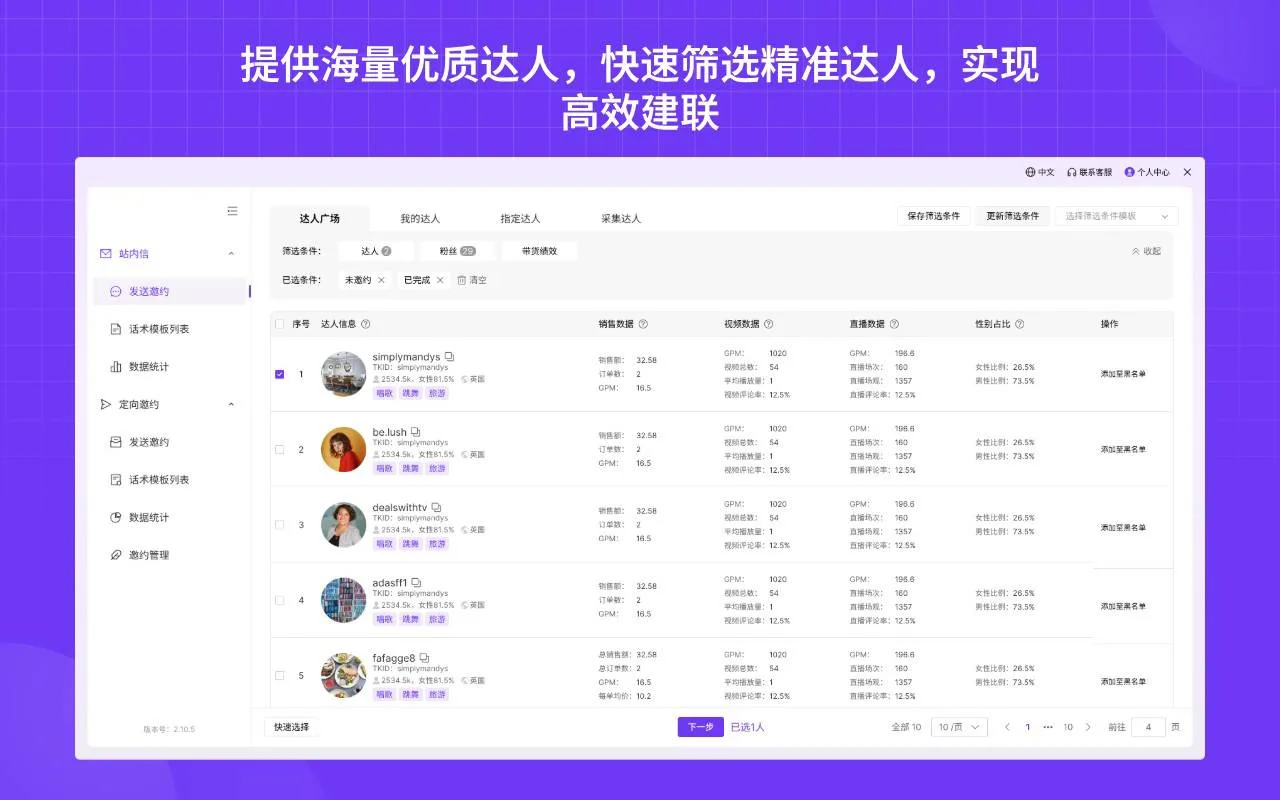Viewport: 1280px width, 800px height.
Task: Show the 直播数据 help tooltip icon
Action: [894, 324]
